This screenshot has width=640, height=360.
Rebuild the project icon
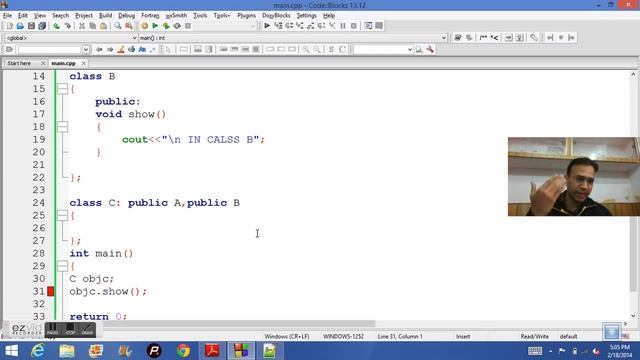(177, 26)
